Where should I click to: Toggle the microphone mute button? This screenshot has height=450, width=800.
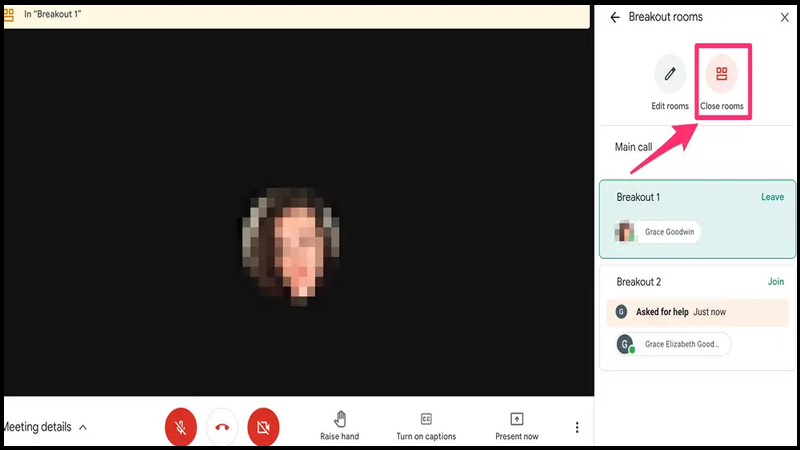coord(181,427)
